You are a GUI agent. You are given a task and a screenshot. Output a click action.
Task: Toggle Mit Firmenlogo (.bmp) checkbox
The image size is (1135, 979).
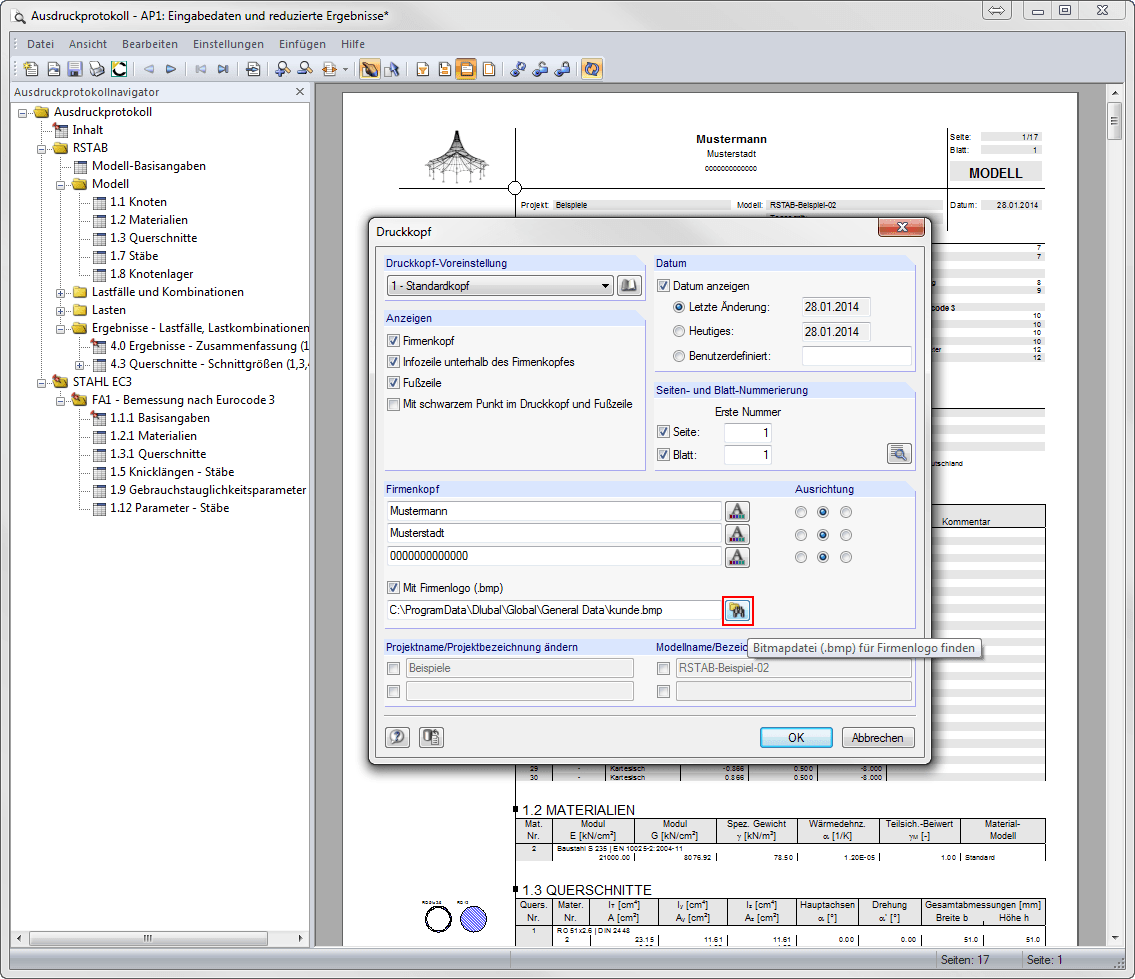(394, 588)
